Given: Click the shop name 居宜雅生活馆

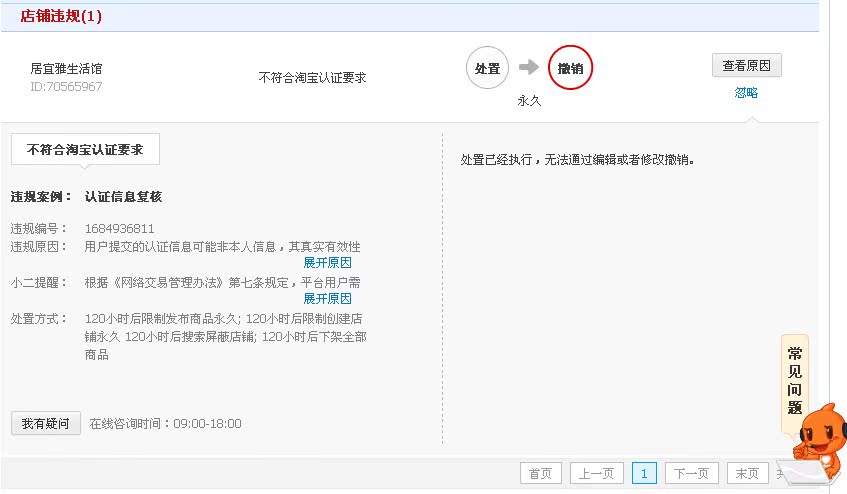Looking at the screenshot, I should click(x=66, y=69).
